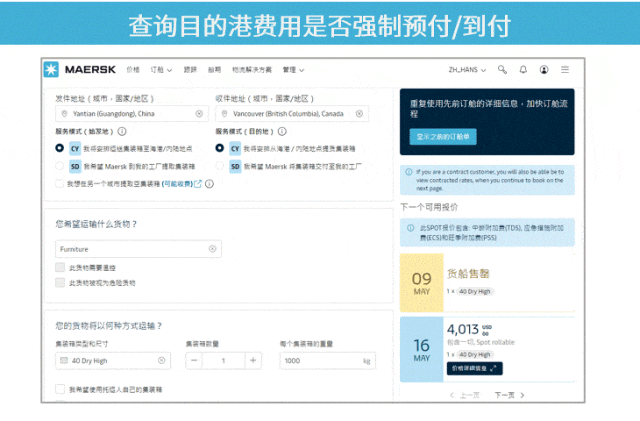The image size is (640, 421).
Task: Expand the 管理 dropdown menu
Action: click(293, 70)
